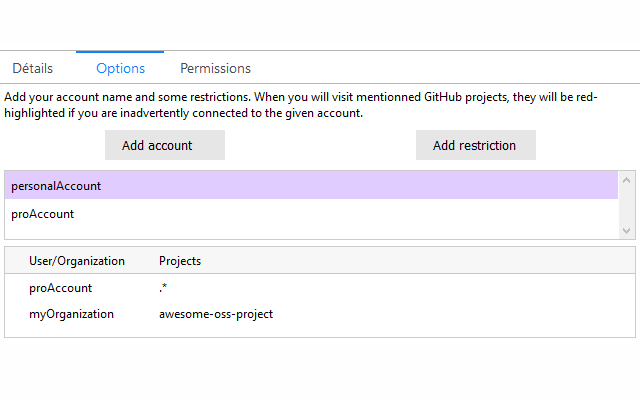Sort by the User/Organization column header
This screenshot has height=400, width=640.
[77, 261]
